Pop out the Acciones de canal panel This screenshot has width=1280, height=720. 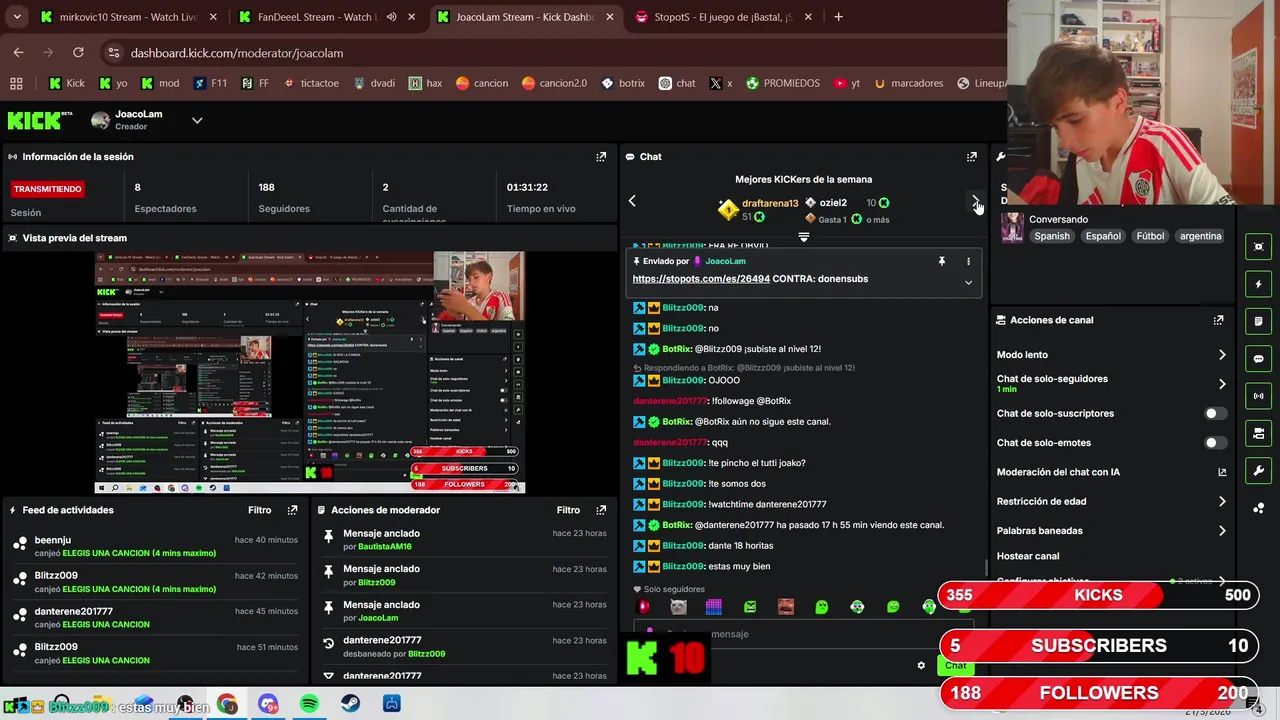[1218, 320]
